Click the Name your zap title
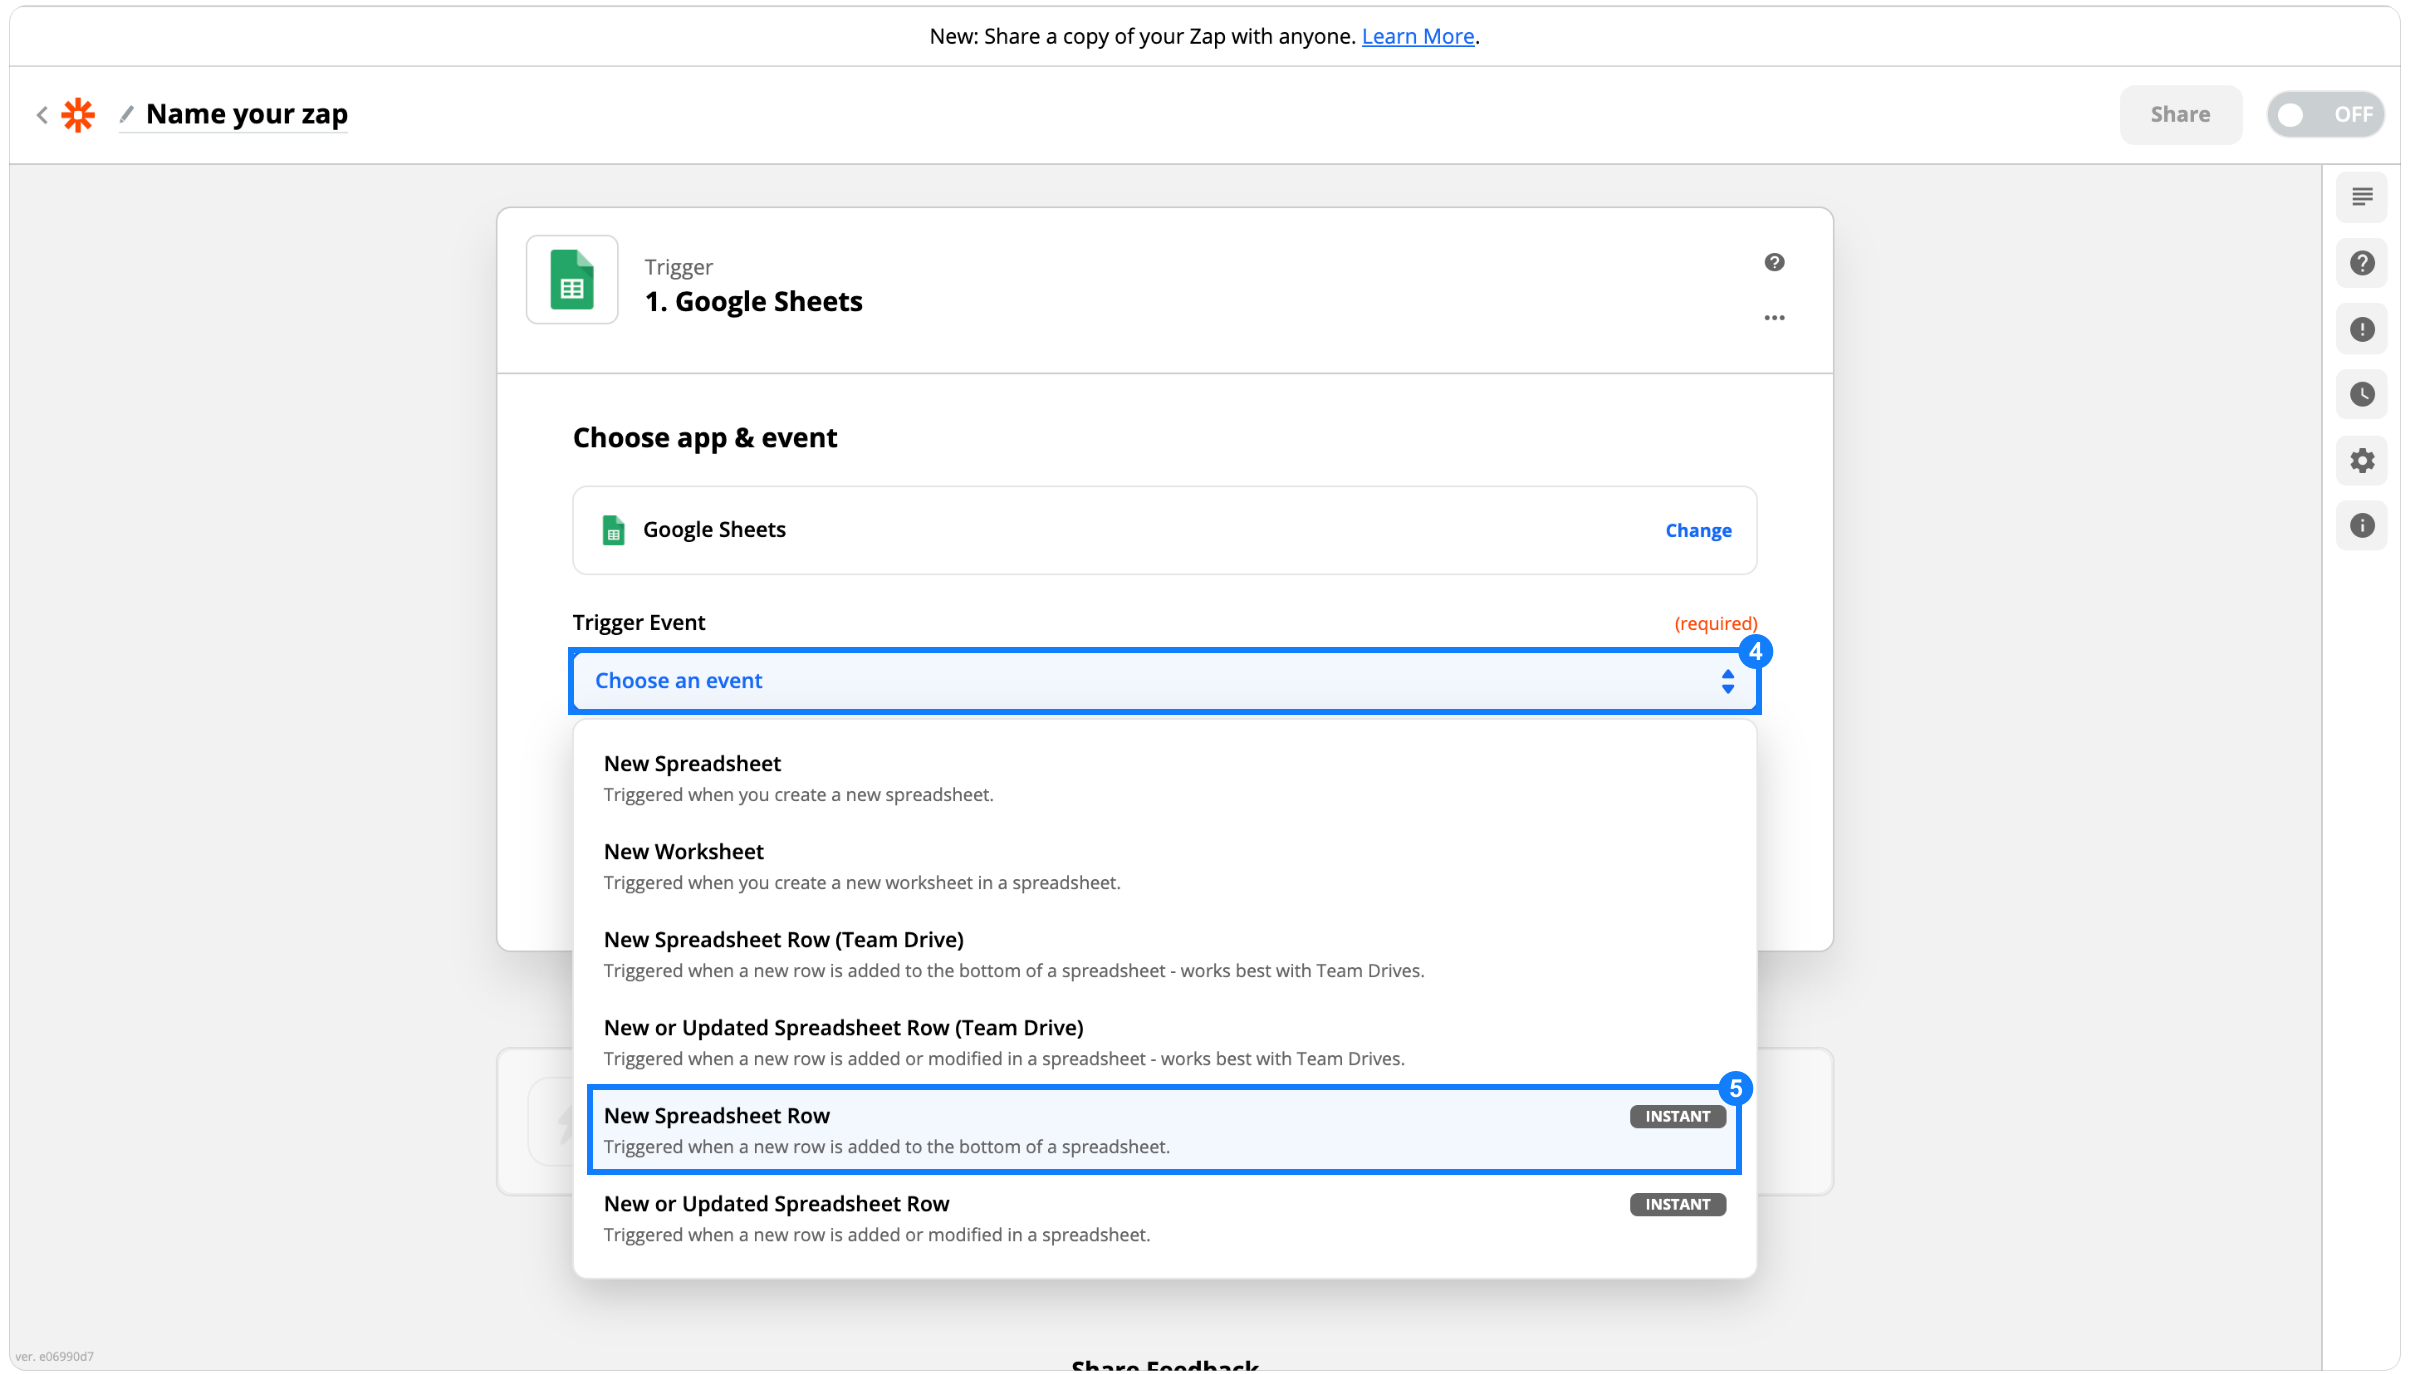This screenshot has width=2409, height=1374. point(247,114)
